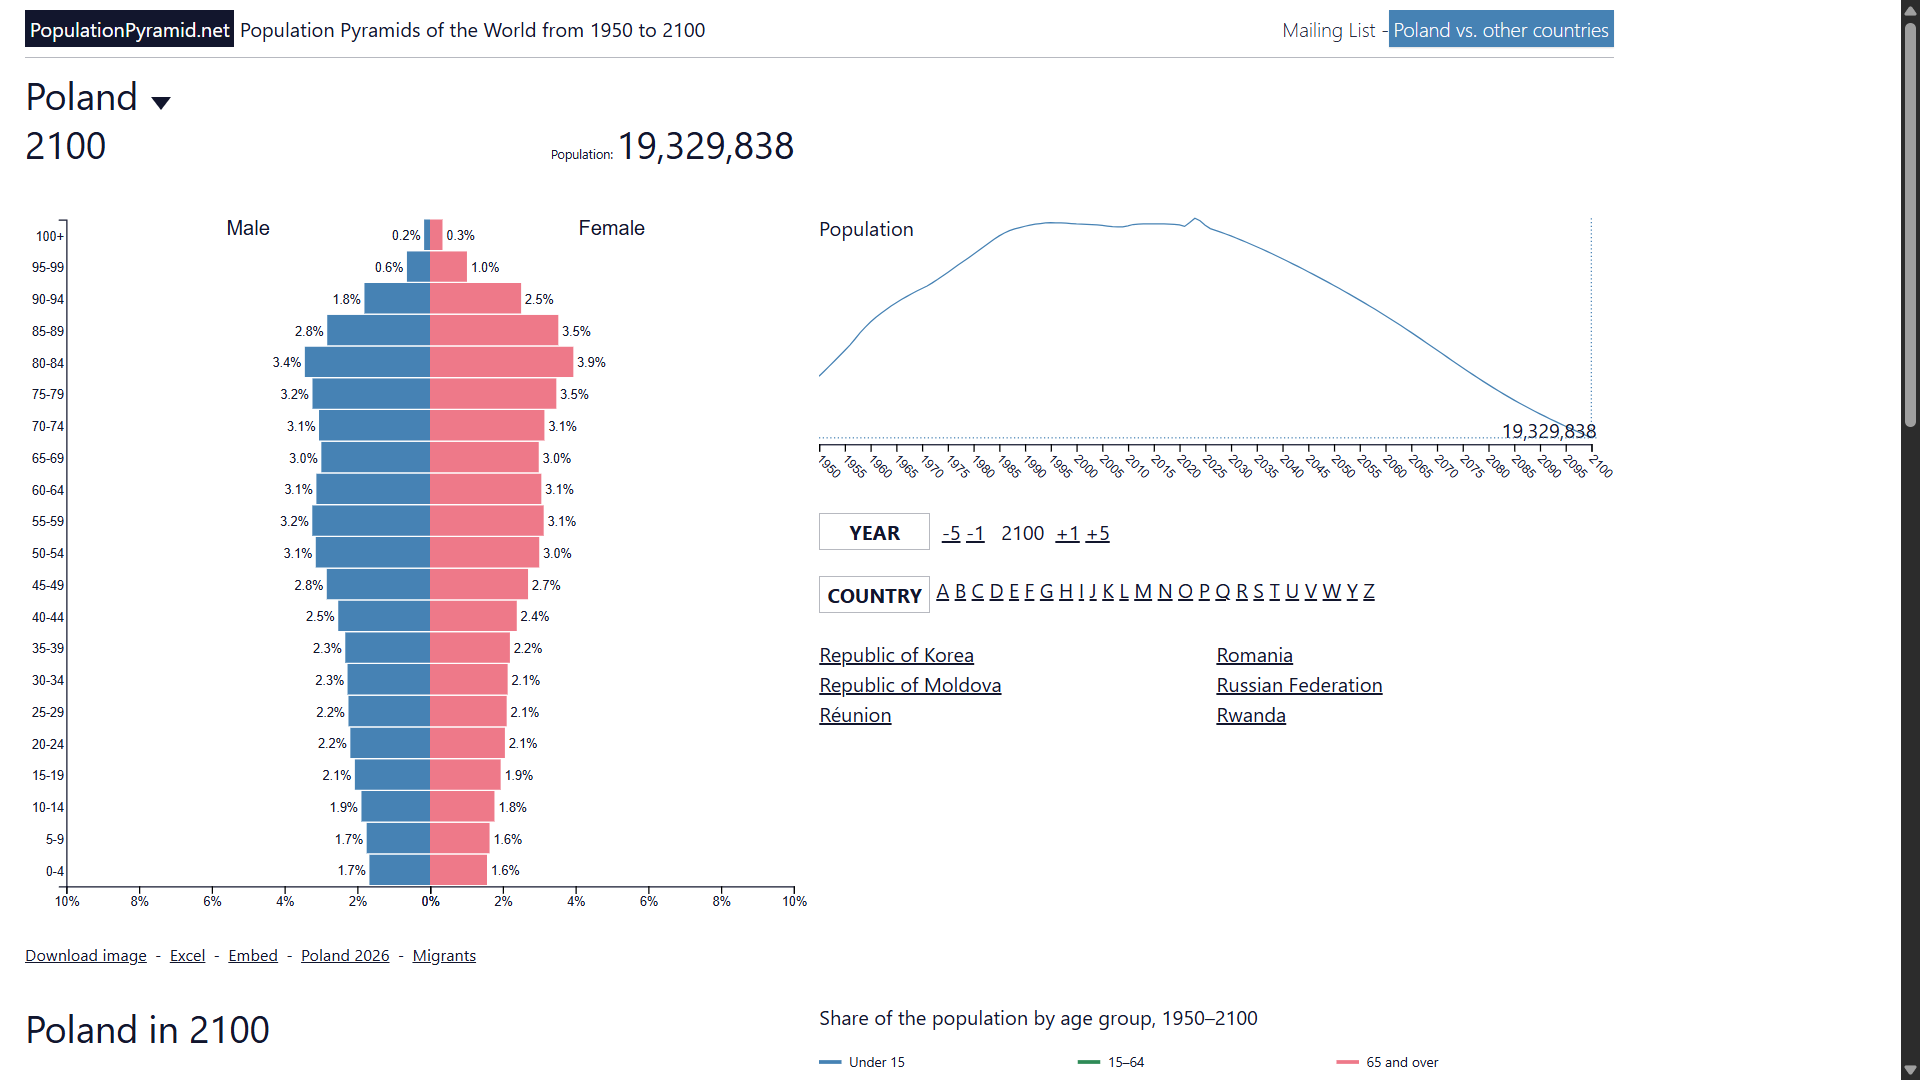Viewport: 1920px width, 1080px height.
Task: Select country letter P
Action: tap(1204, 591)
